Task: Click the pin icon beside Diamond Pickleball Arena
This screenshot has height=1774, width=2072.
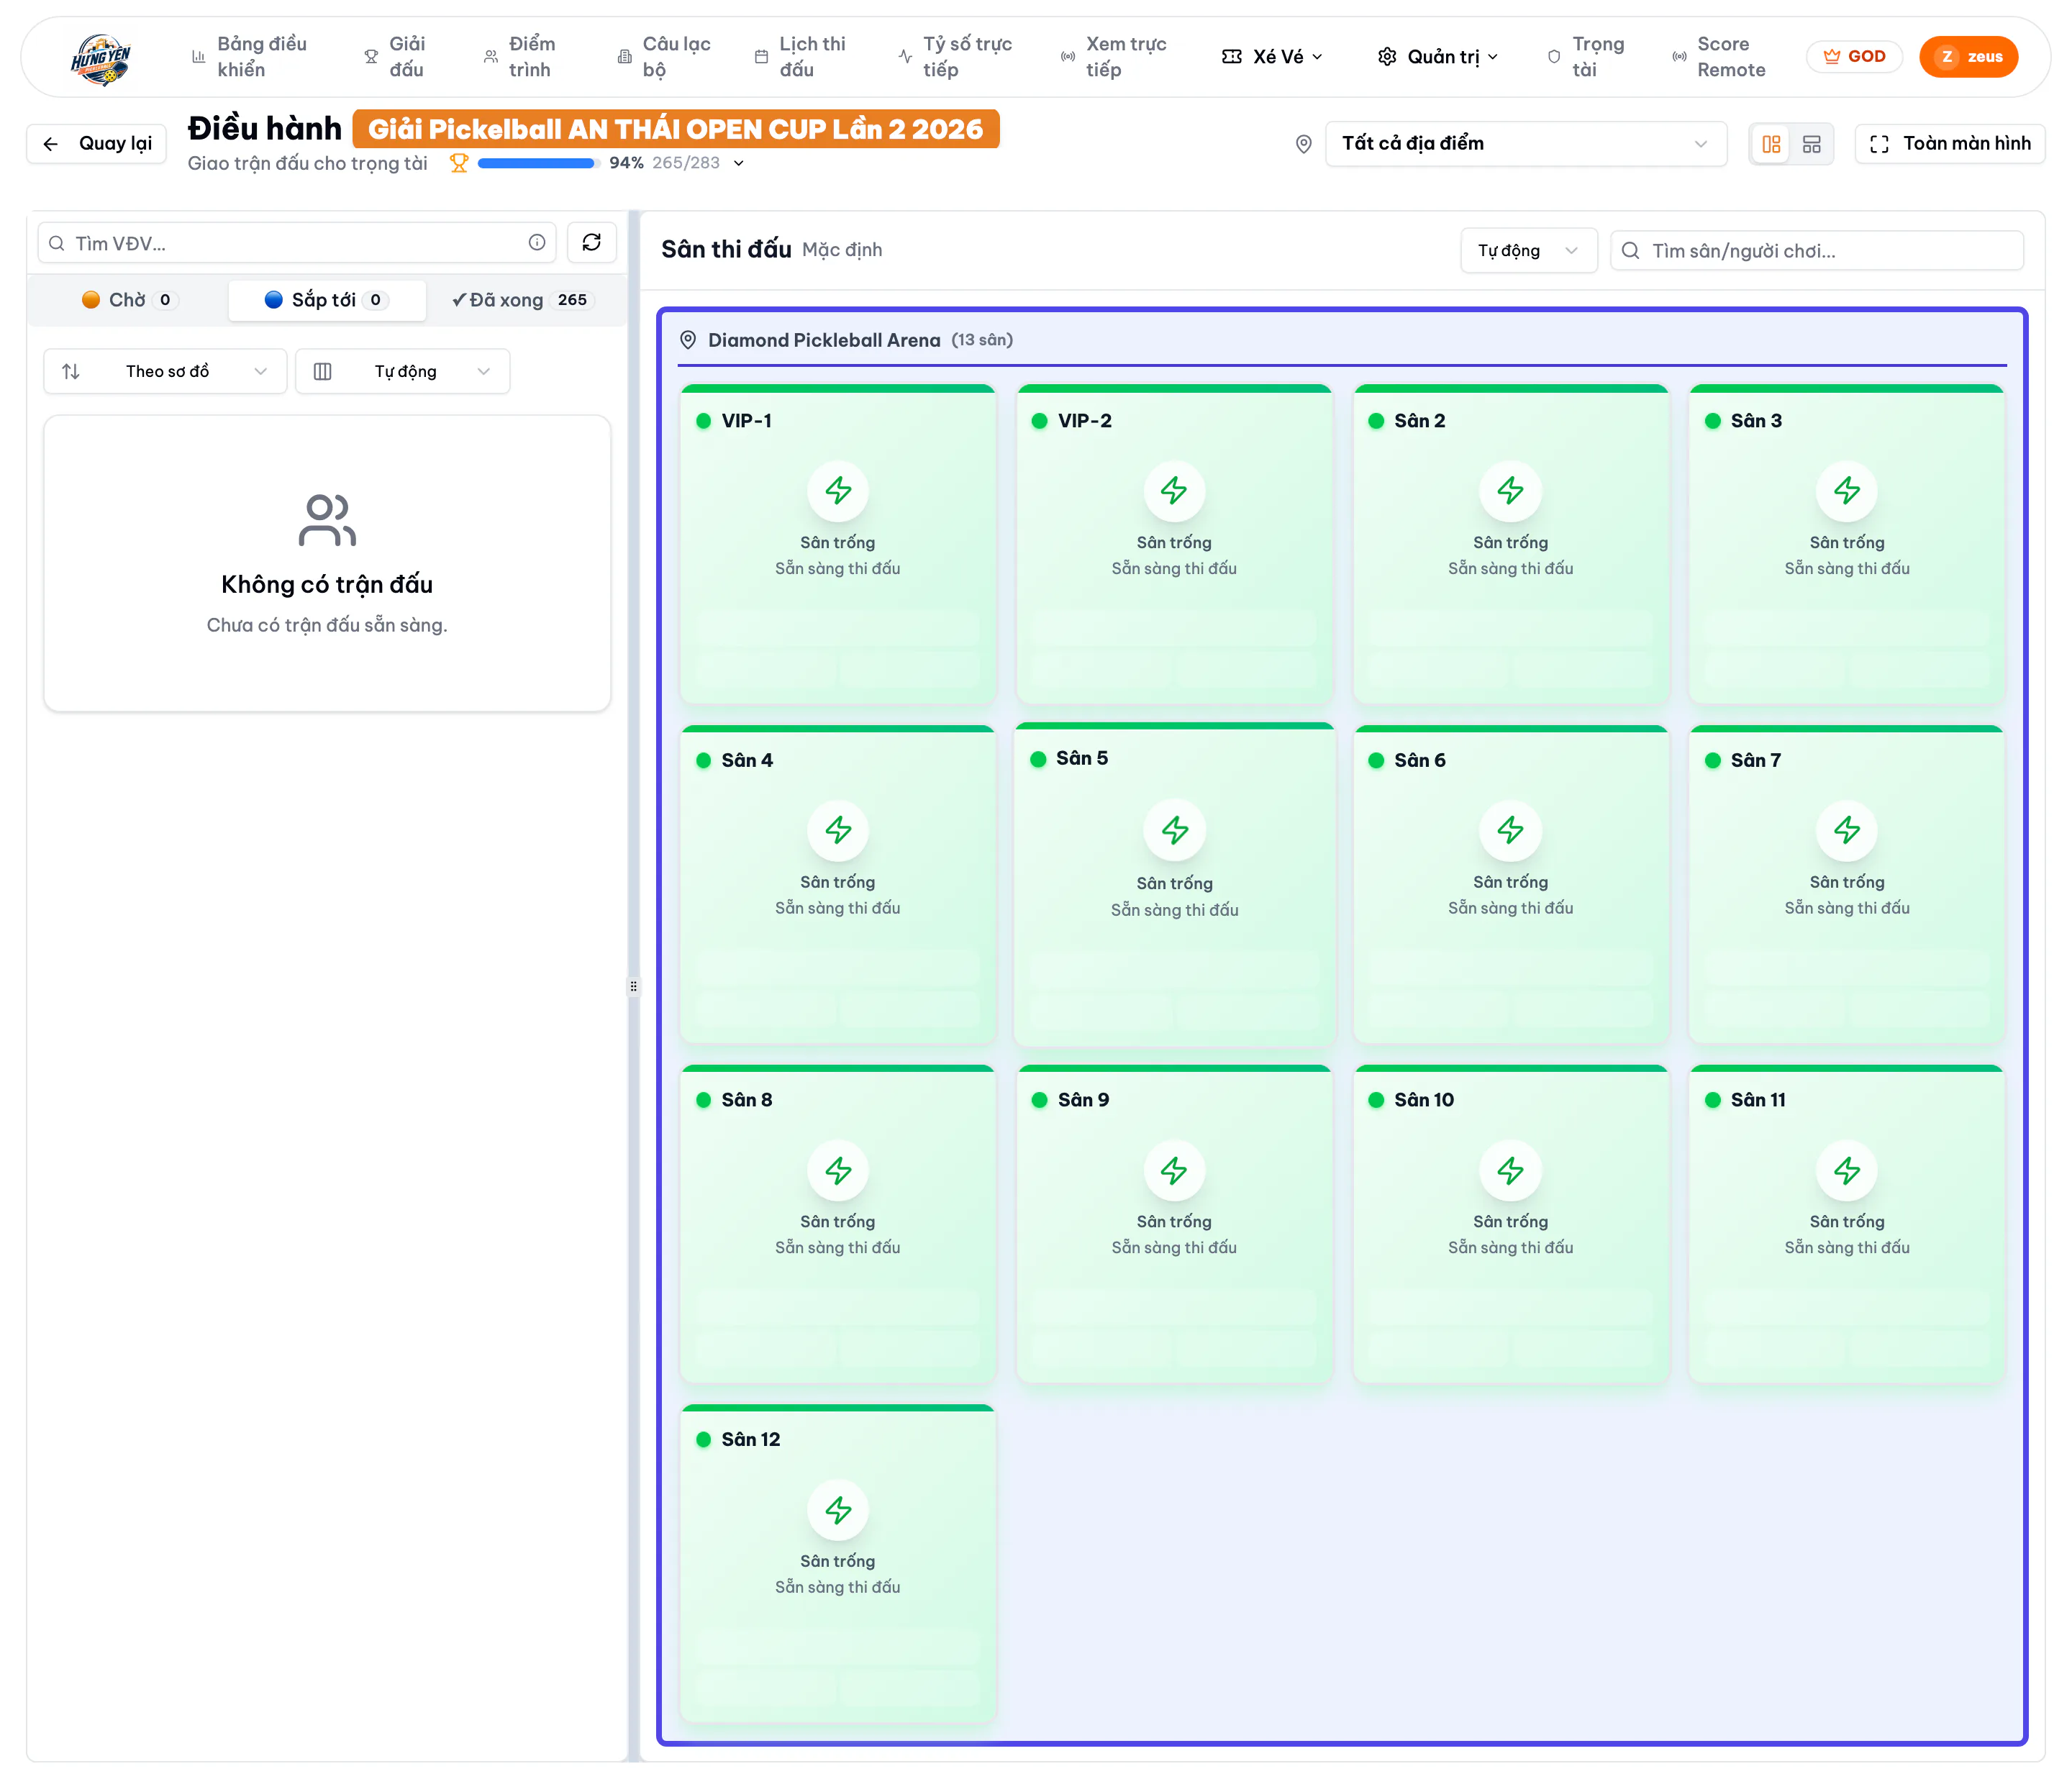Action: (688, 340)
